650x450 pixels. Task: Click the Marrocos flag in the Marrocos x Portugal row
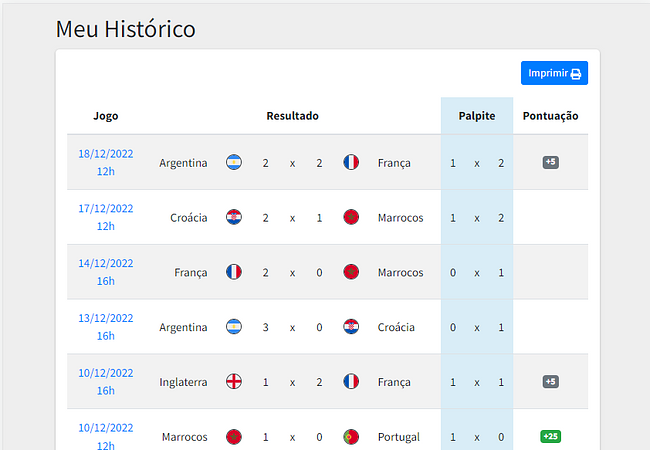(x=234, y=437)
